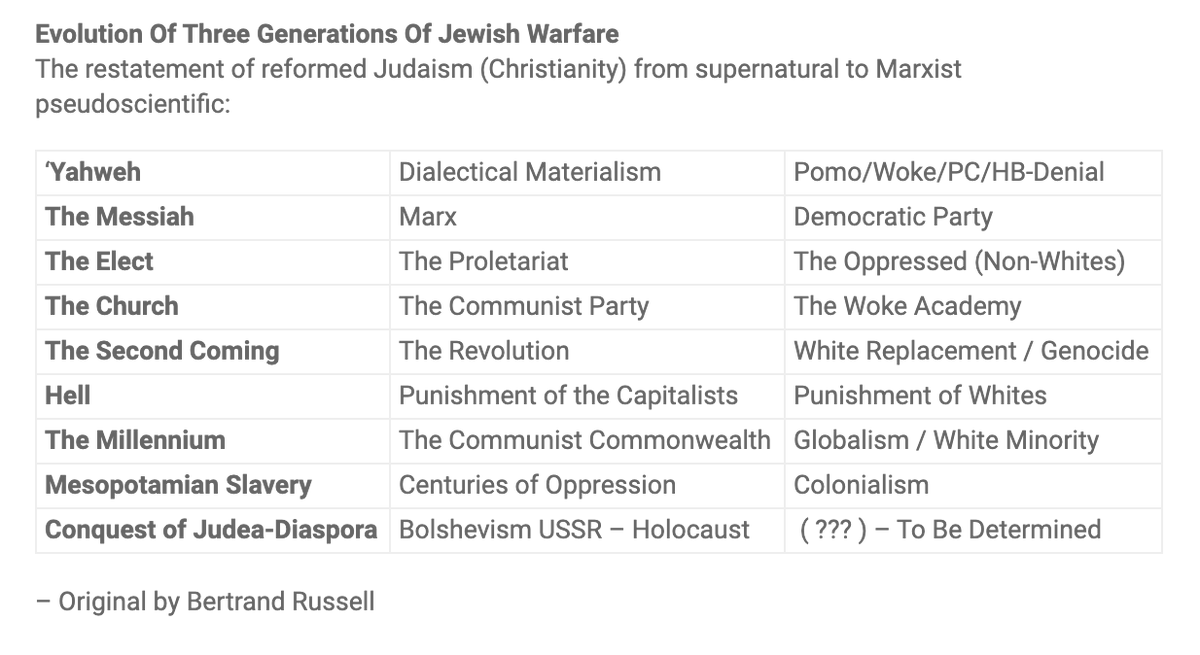The height and width of the screenshot is (655, 1200).
Task: Click 'The Millennium' row label
Action: click(135, 440)
